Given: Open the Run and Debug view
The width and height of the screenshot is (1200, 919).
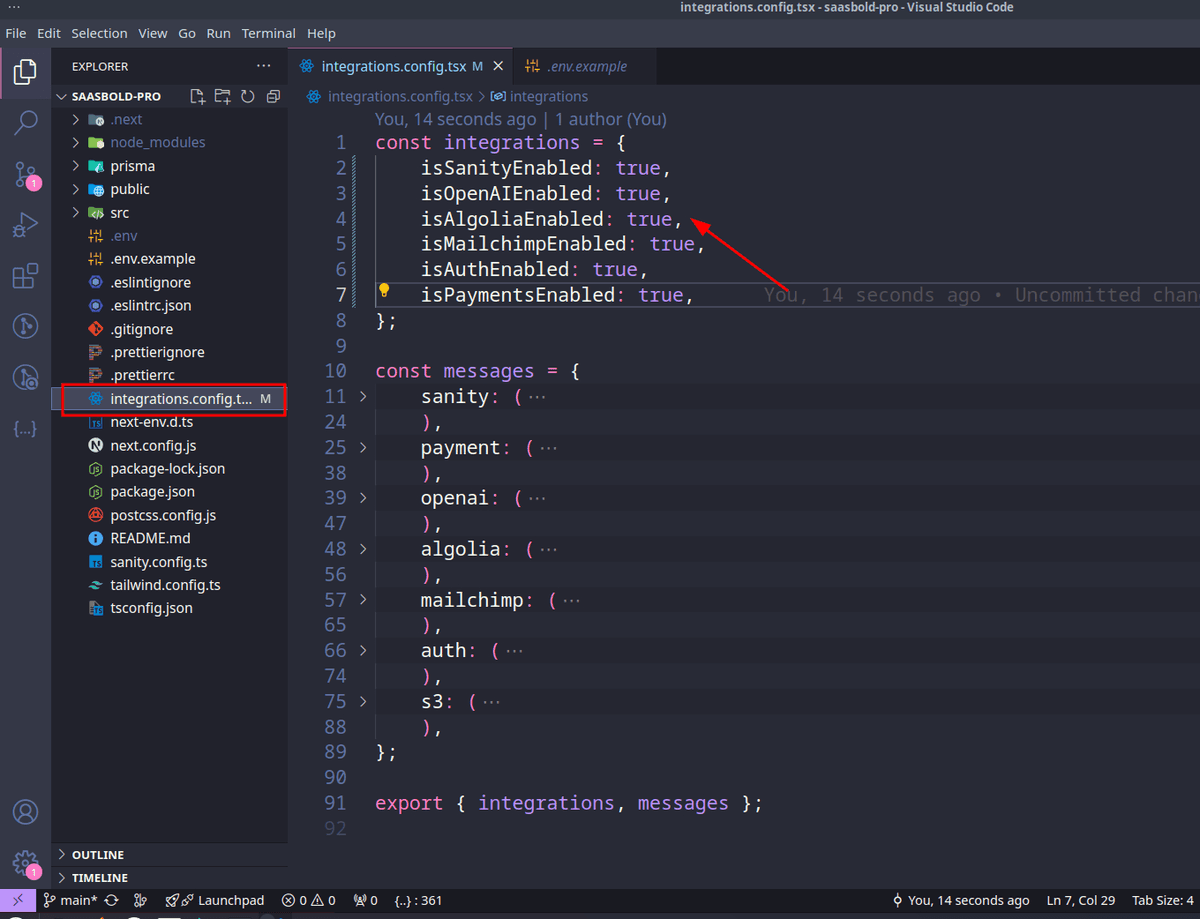Looking at the screenshot, I should point(25,225).
